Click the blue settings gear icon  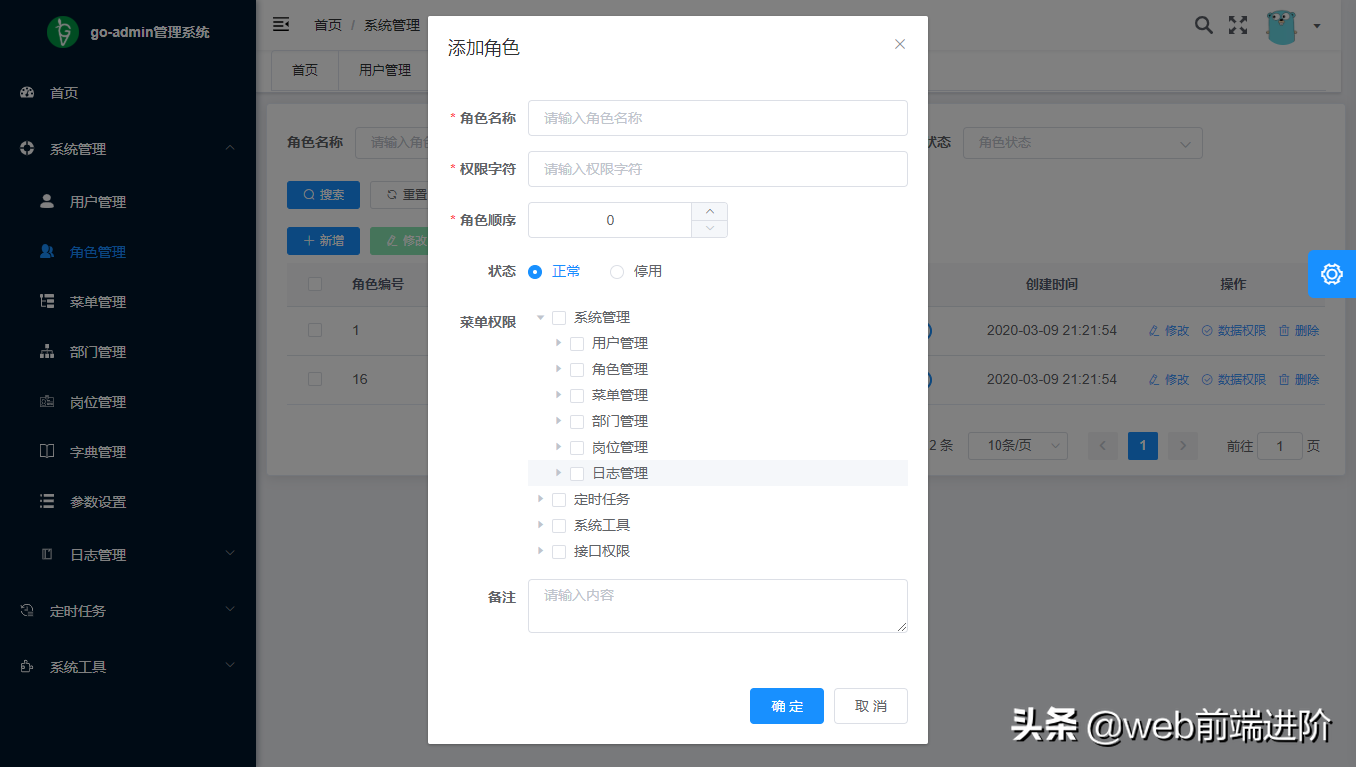click(1331, 274)
